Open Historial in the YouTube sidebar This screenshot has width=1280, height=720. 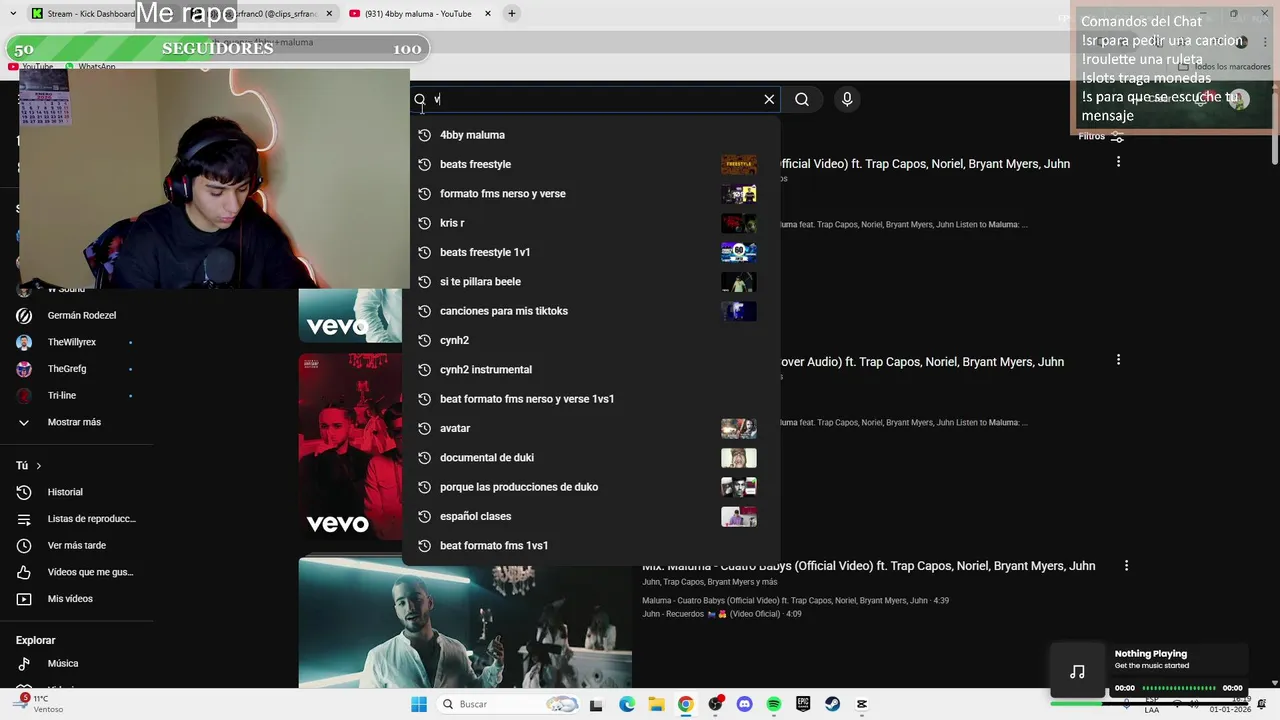click(x=76, y=492)
